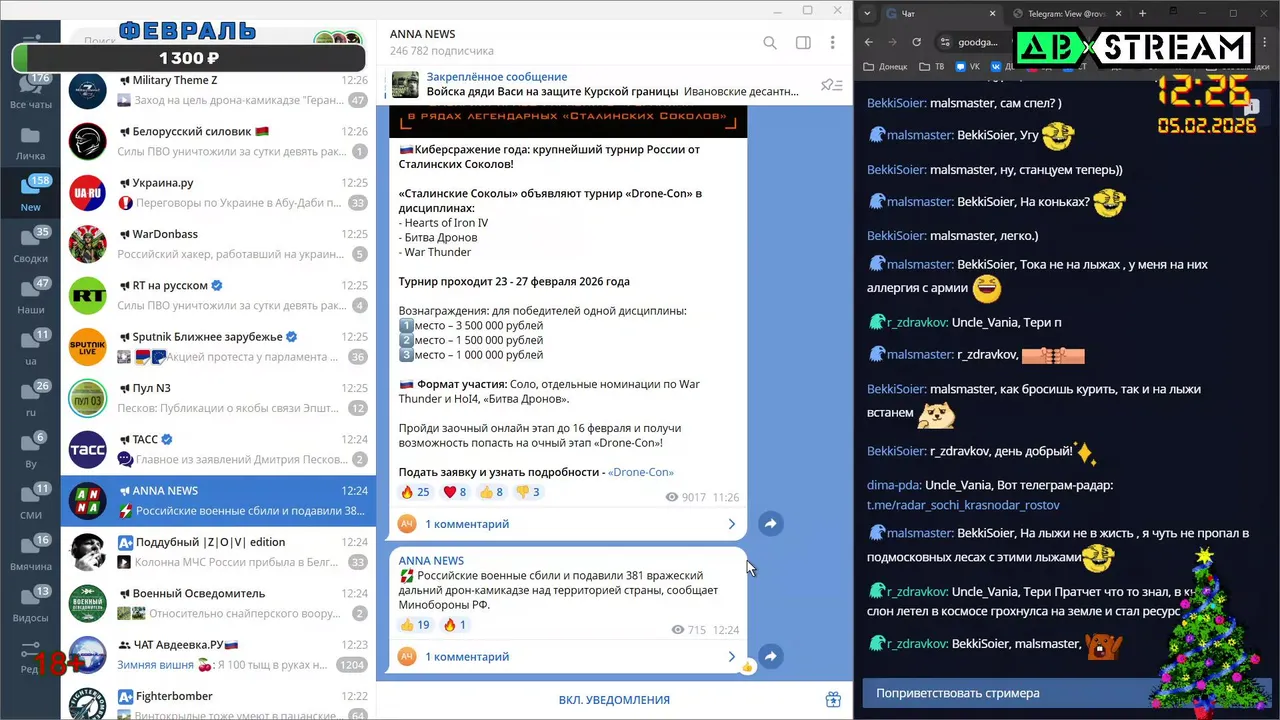This screenshot has height=720, width=1280.
Task: Open 1 комментарий under 381 drones post
Action: tap(567, 656)
